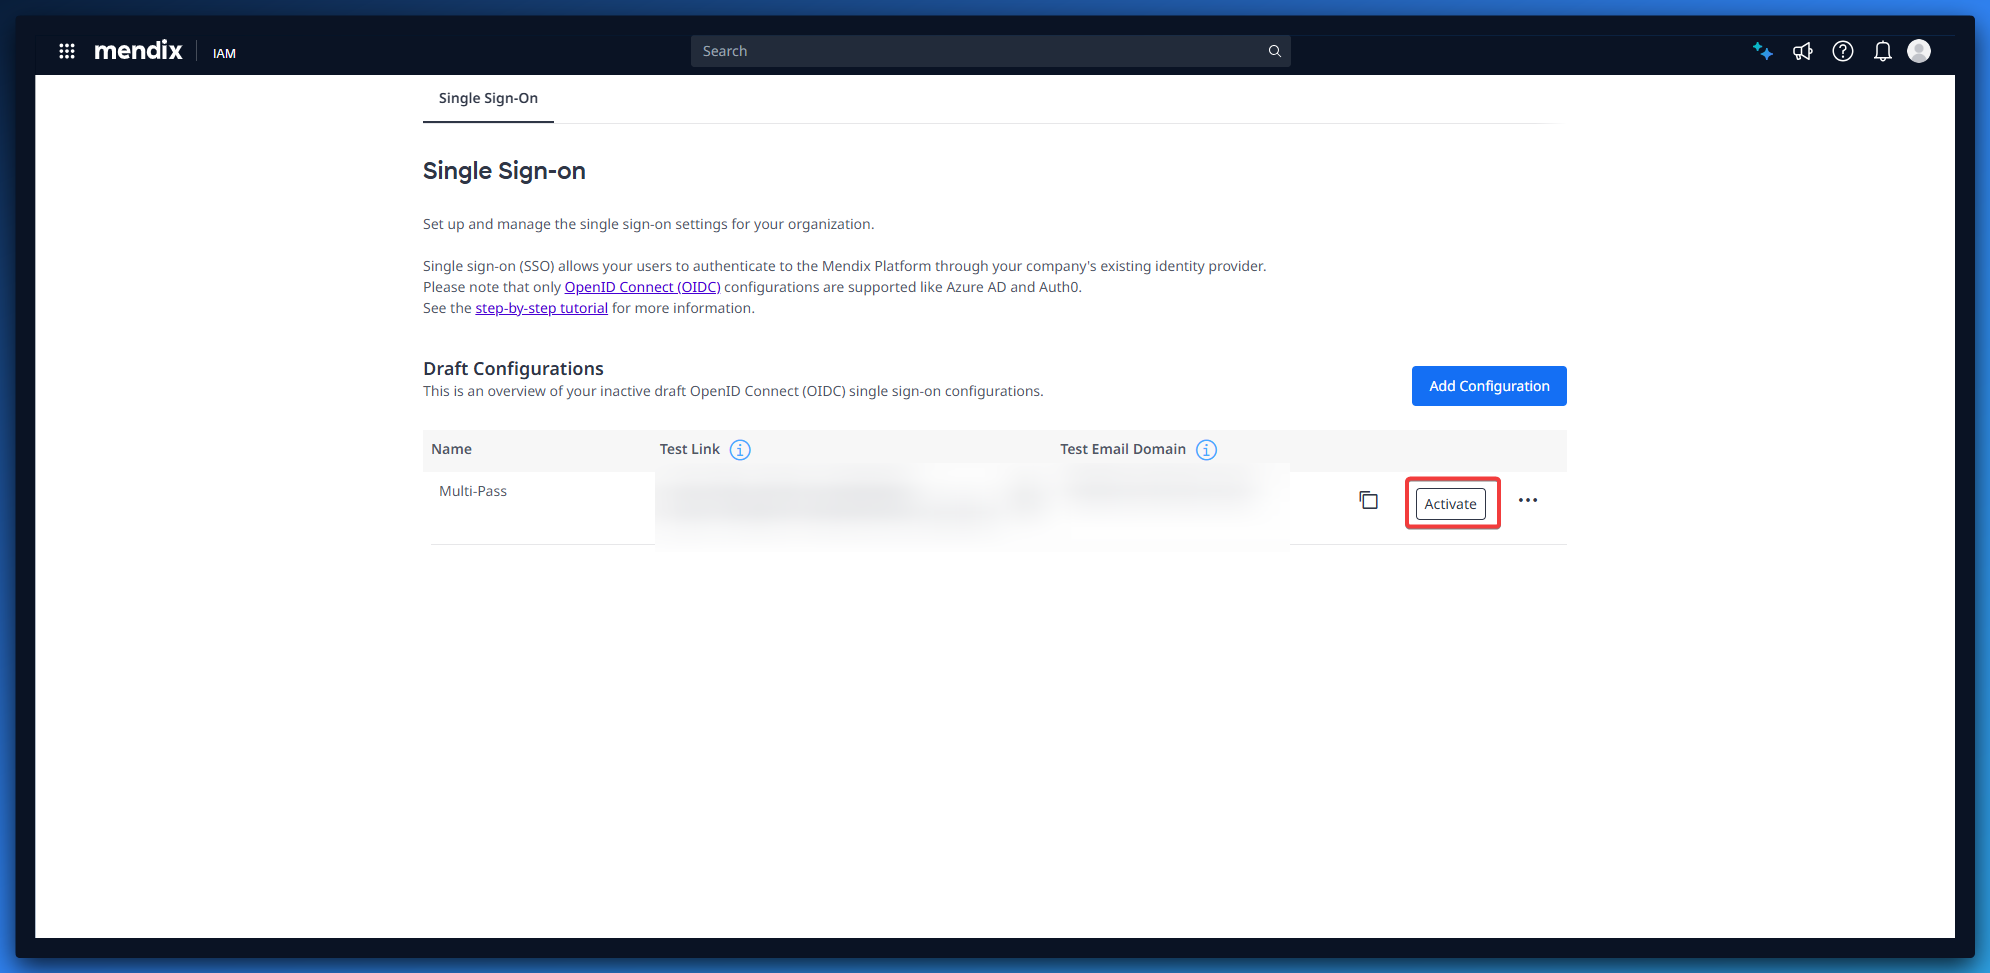Open the step-by-step tutorial link

click(x=541, y=308)
